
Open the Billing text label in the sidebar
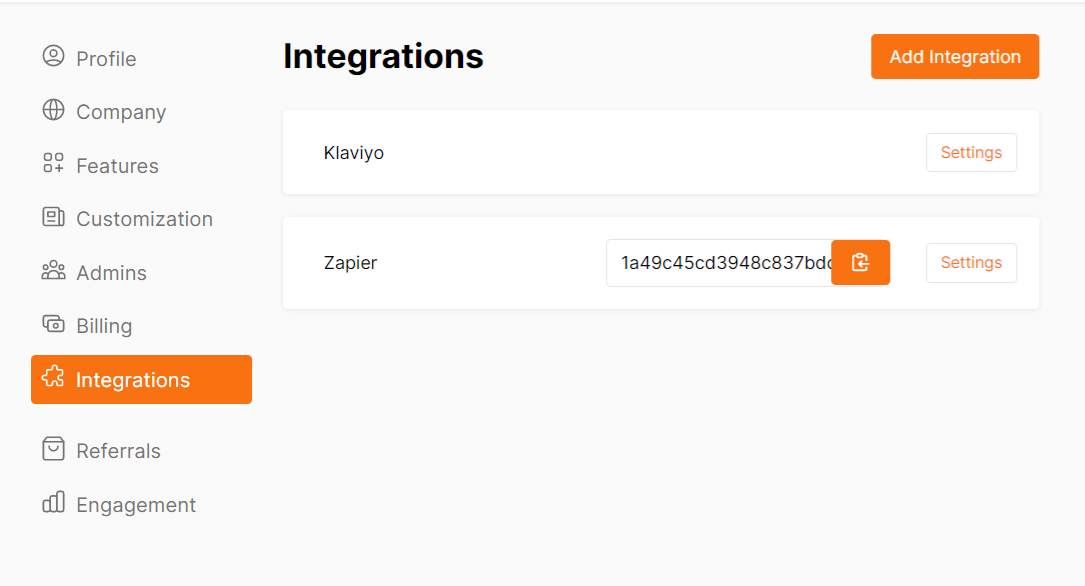[x=104, y=326]
